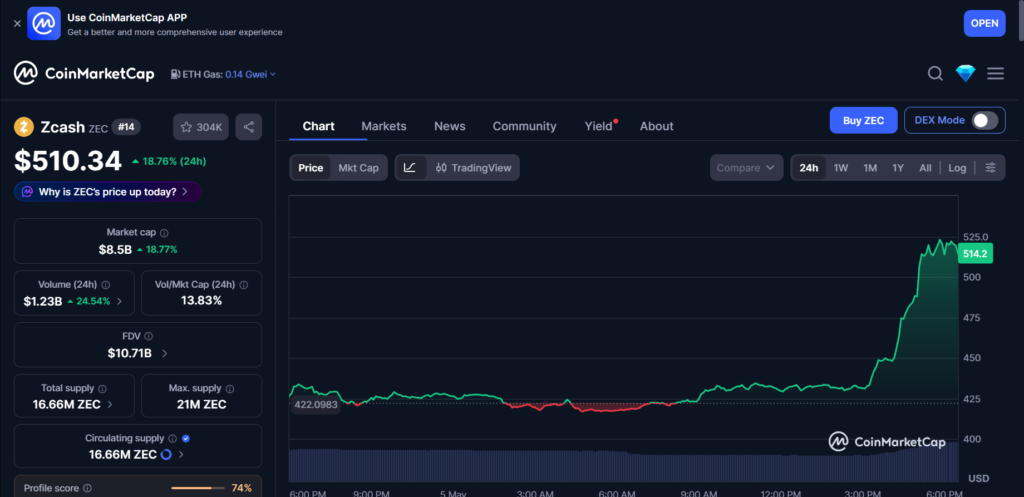The image size is (1024, 497).
Task: Click the Vol/Mkt Cap (24h) info icon
Action: (x=244, y=285)
